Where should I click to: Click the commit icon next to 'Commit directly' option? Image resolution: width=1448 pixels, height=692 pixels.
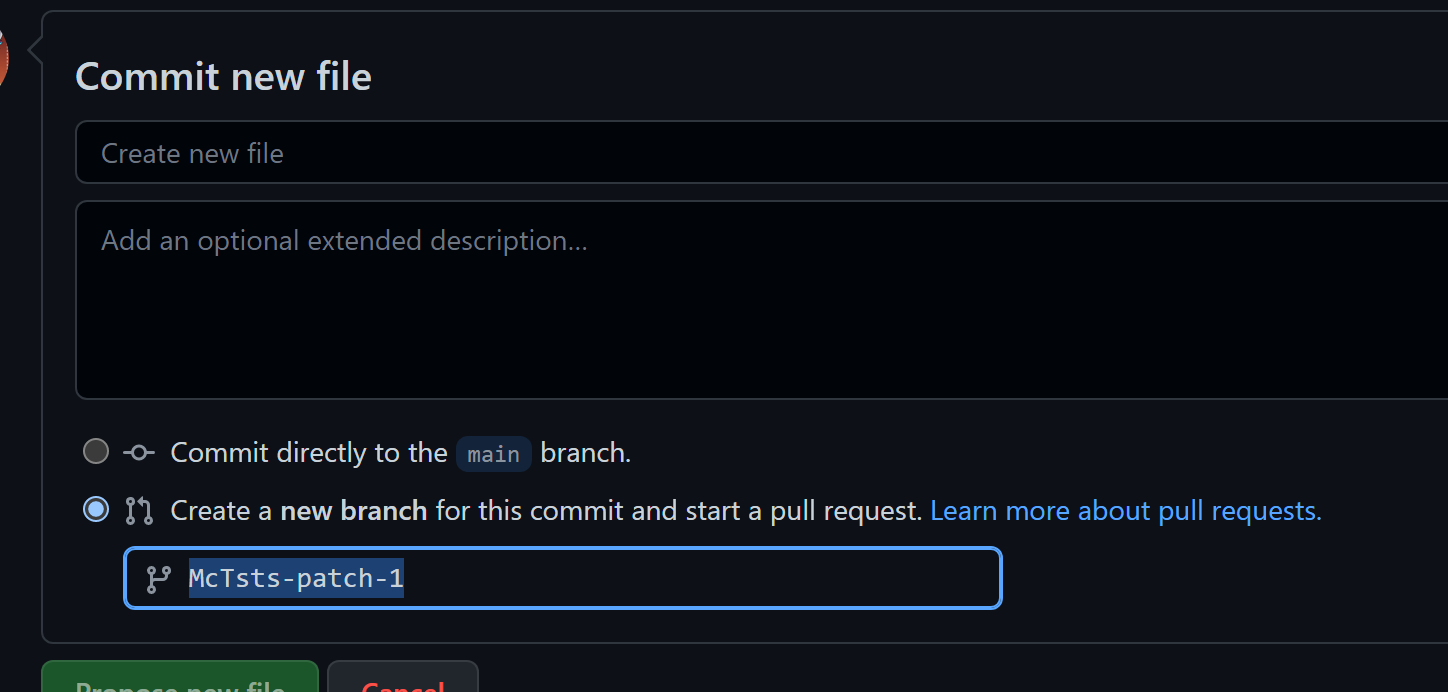(x=138, y=452)
